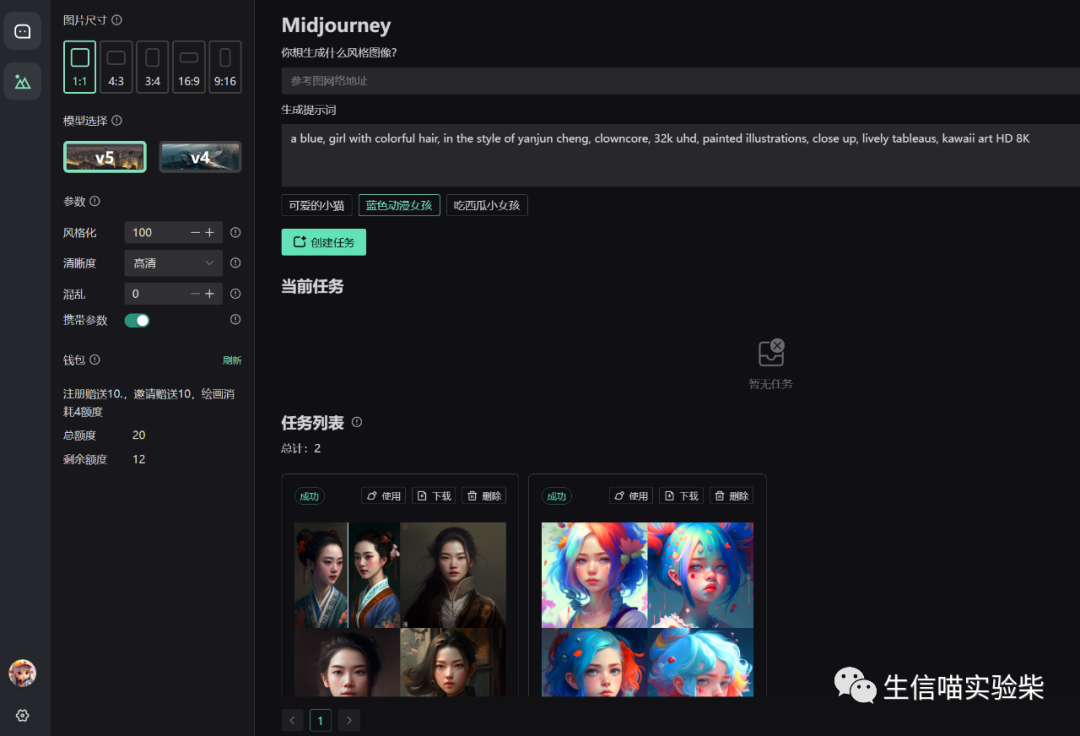The width and height of the screenshot is (1080, 736).
Task: Click the 刷新 link in wallet section
Action: (231, 361)
